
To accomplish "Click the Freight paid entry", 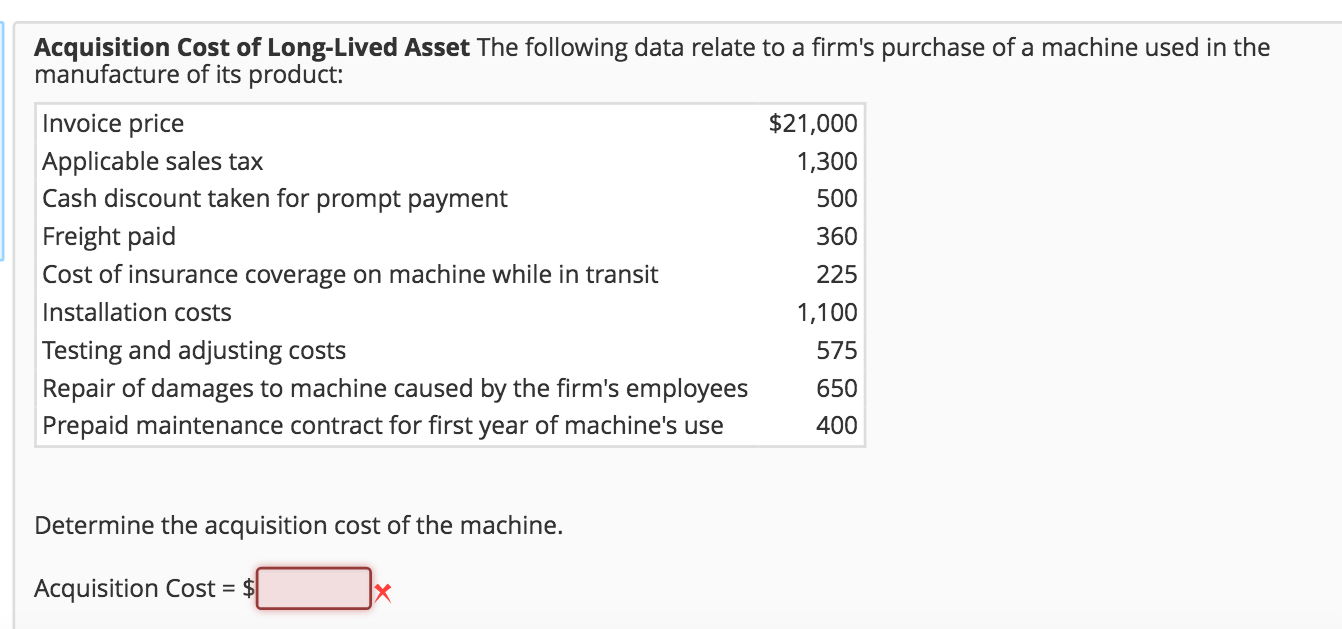I will (x=109, y=236).
